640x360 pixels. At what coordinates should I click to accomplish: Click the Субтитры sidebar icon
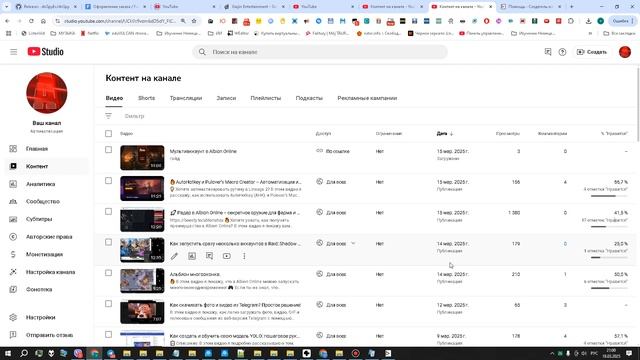13,219
